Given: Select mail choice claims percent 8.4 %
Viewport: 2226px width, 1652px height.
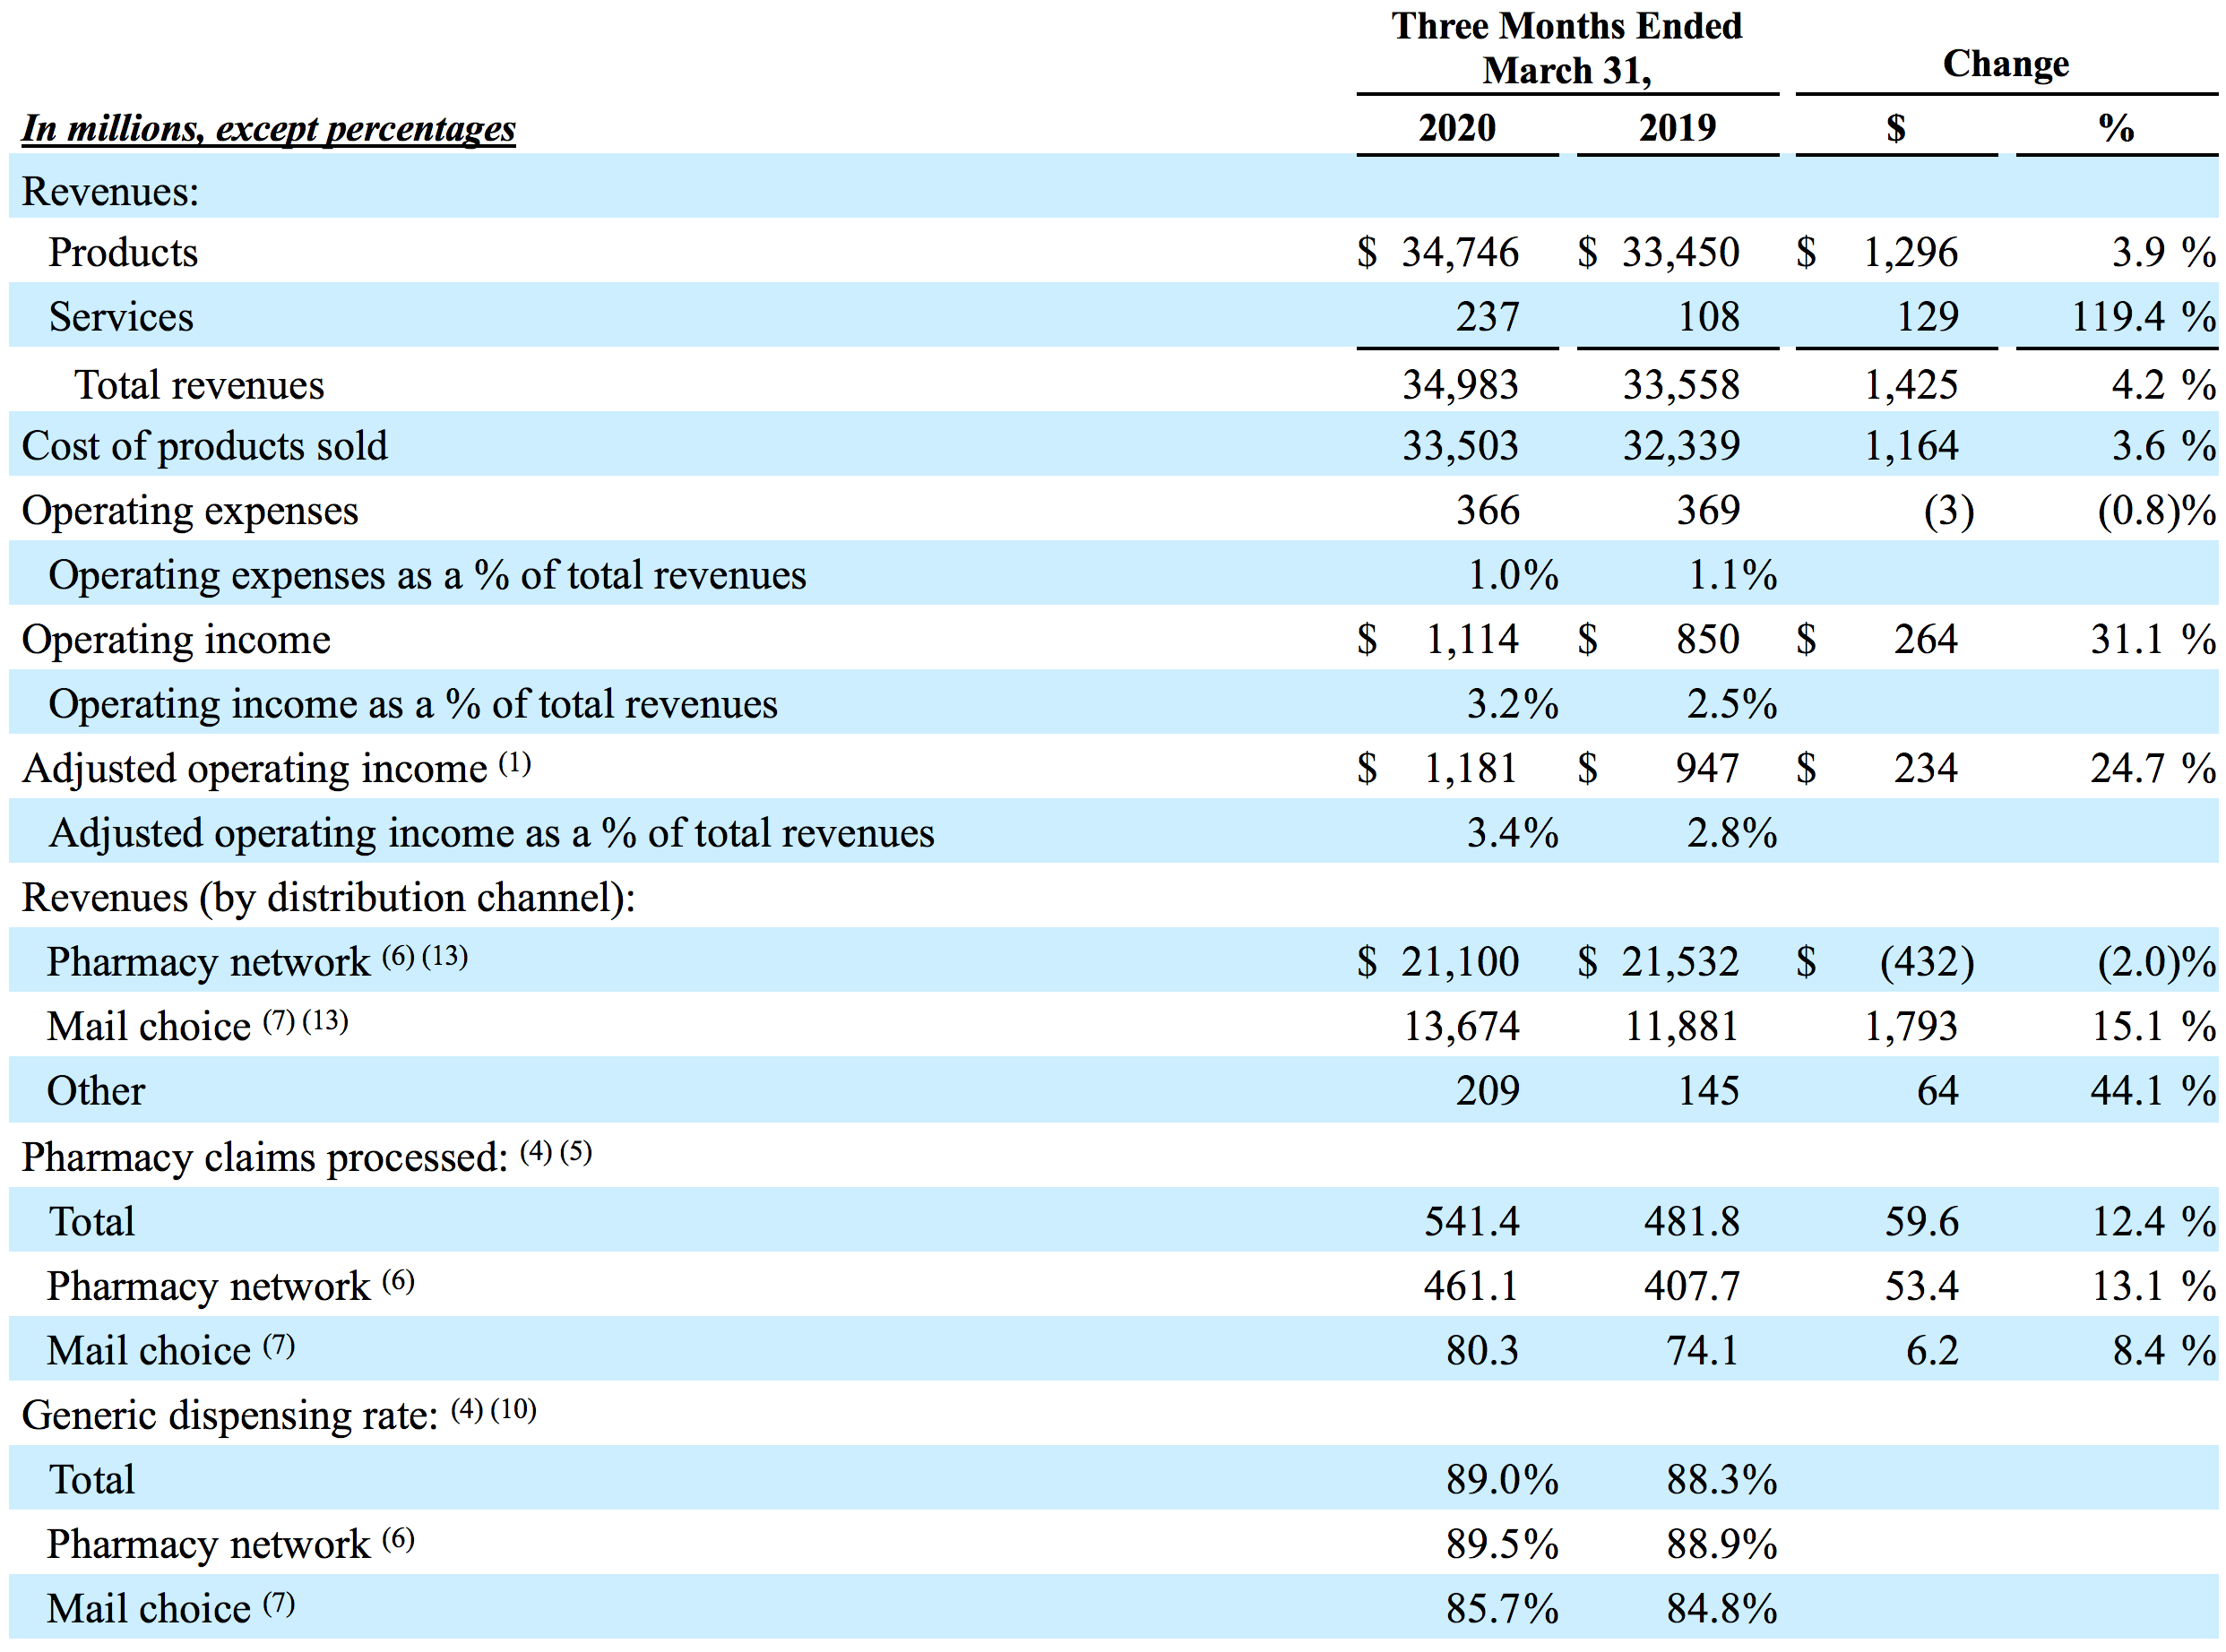Looking at the screenshot, I should [x=2164, y=1351].
